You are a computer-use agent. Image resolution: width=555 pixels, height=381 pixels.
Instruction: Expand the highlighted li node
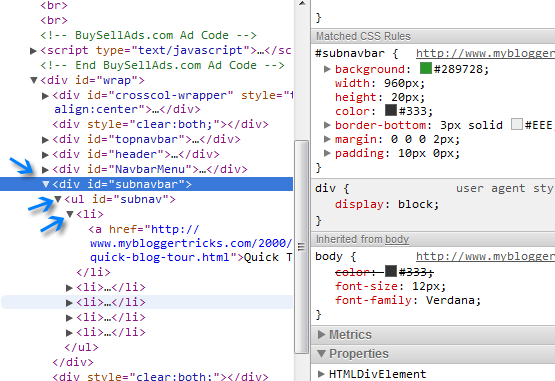tap(69, 303)
